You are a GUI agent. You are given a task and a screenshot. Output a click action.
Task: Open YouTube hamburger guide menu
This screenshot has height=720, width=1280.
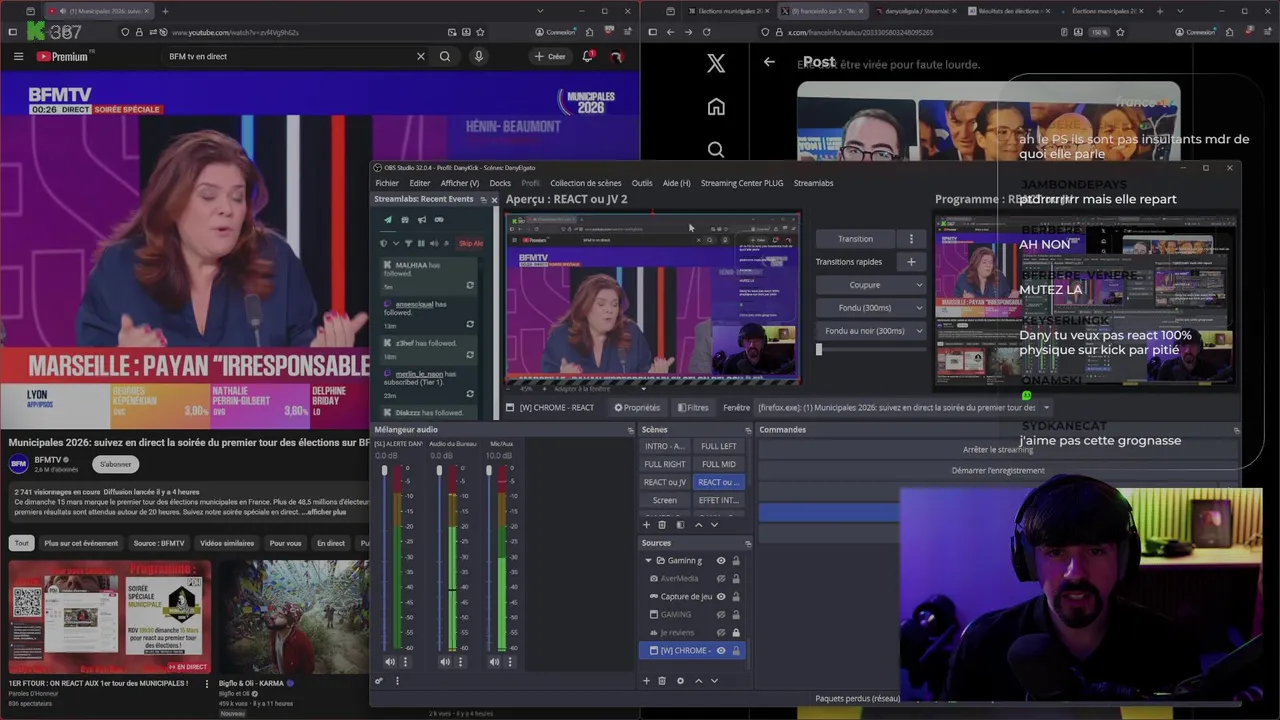[18, 56]
